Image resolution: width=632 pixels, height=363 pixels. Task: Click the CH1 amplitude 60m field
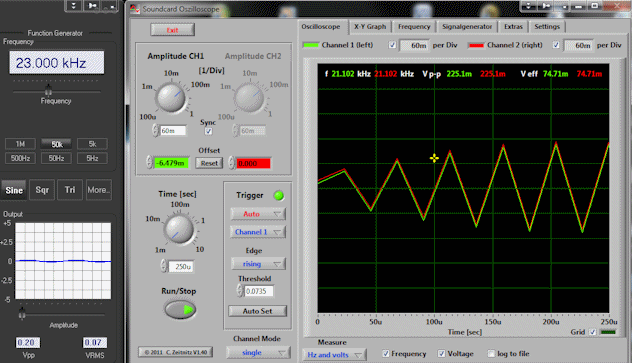coord(173,131)
